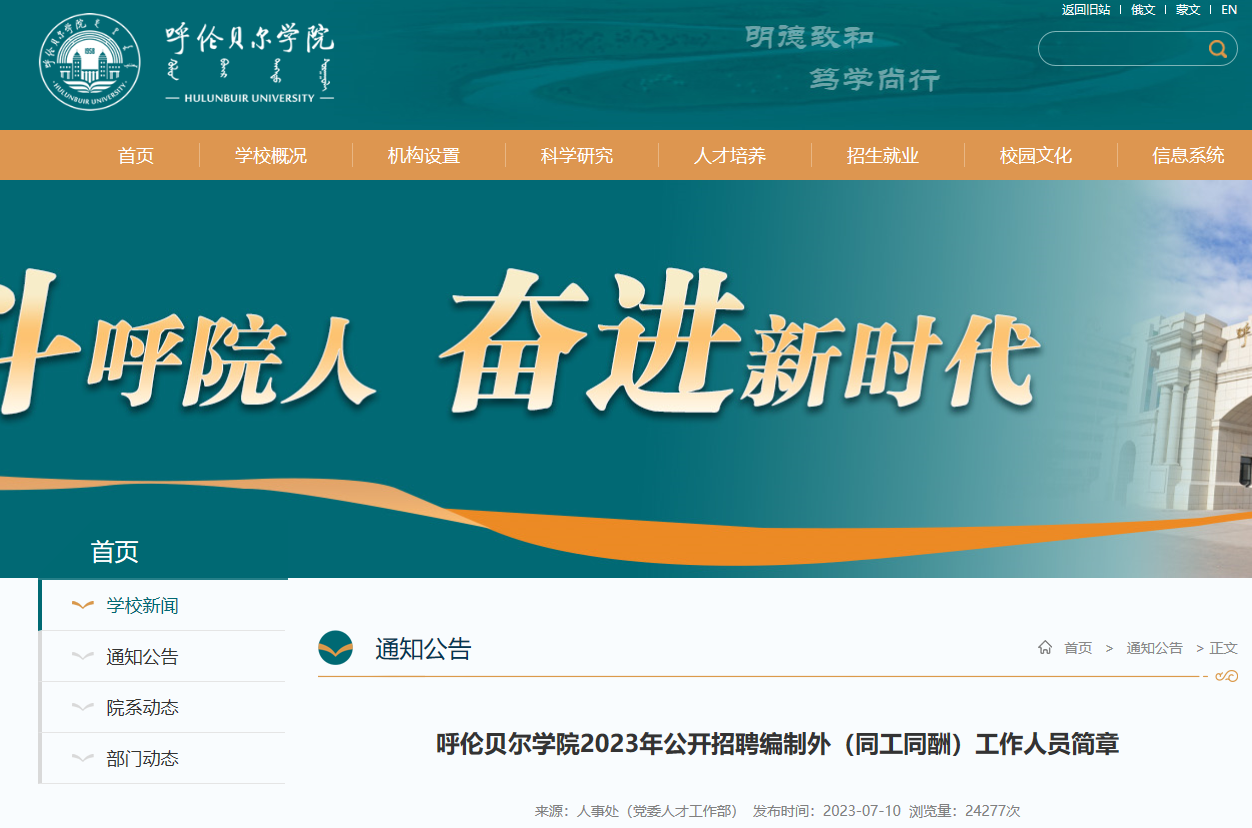Open the 科学研究 navigation menu
The image size is (1252, 828).
577,155
